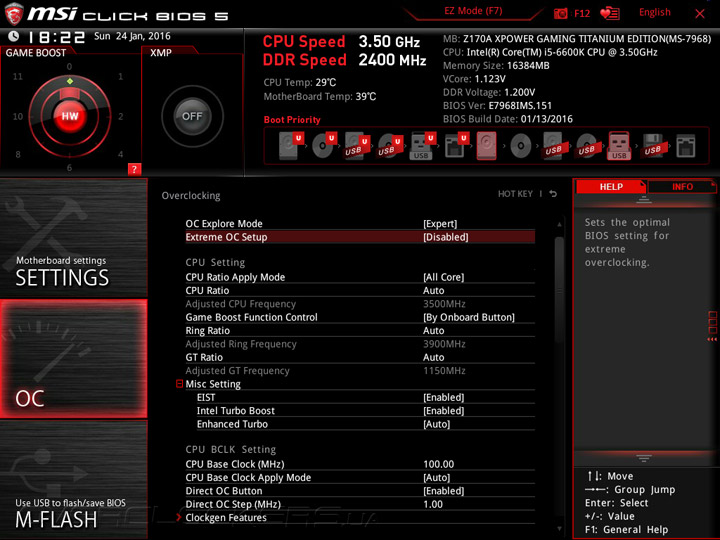Select the UEFI CD/DVD boot device icon

click(x=323, y=146)
